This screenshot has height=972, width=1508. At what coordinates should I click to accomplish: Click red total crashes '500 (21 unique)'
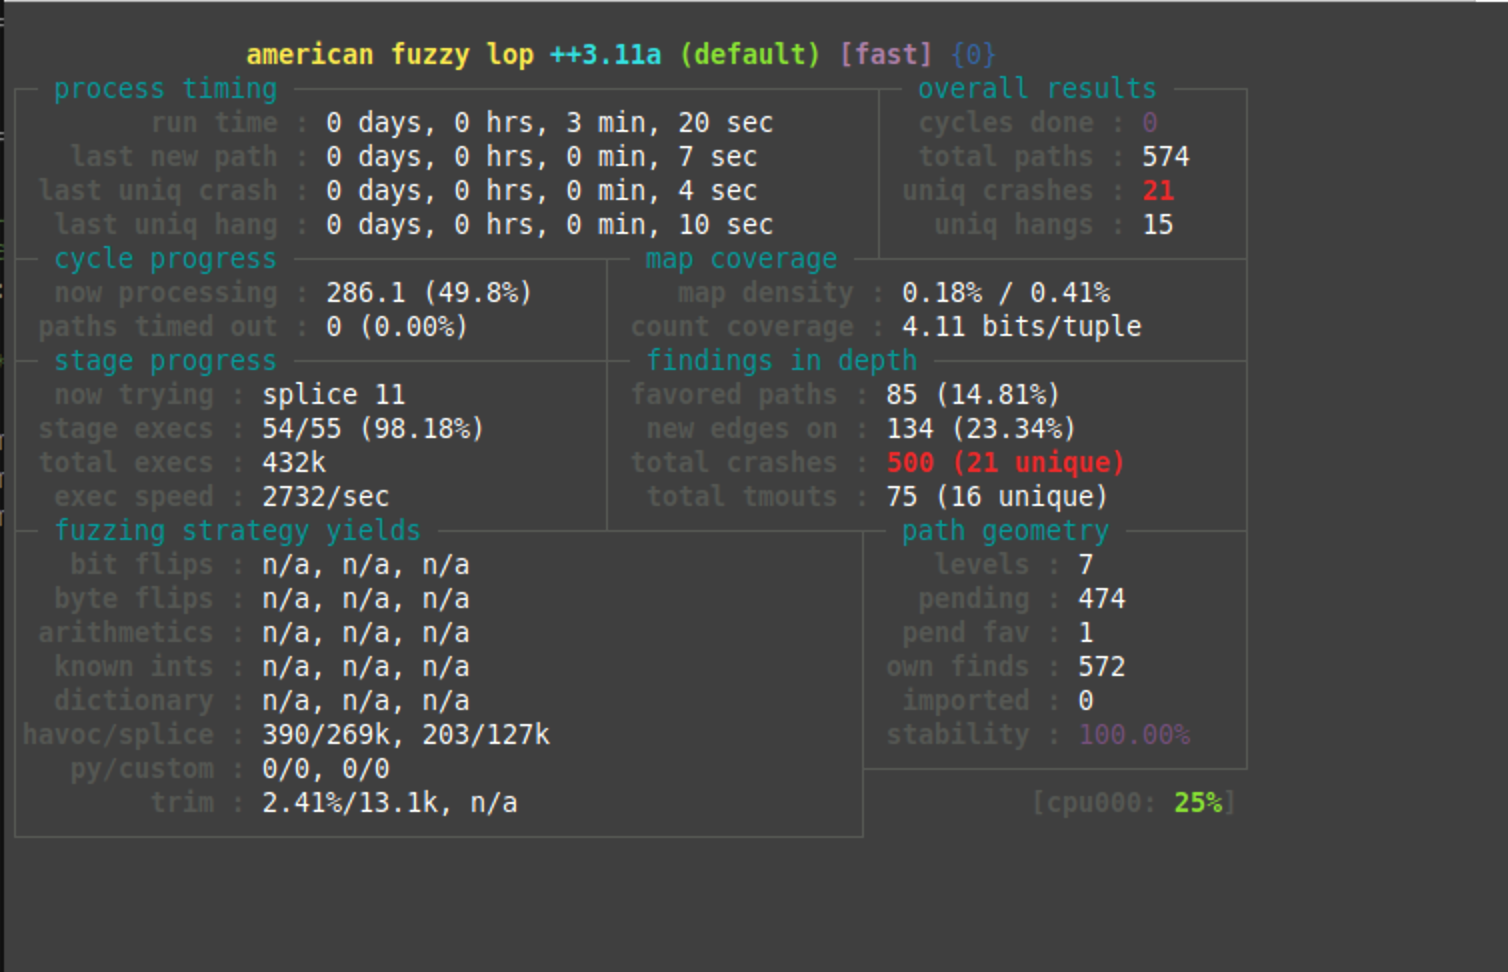(1005, 462)
